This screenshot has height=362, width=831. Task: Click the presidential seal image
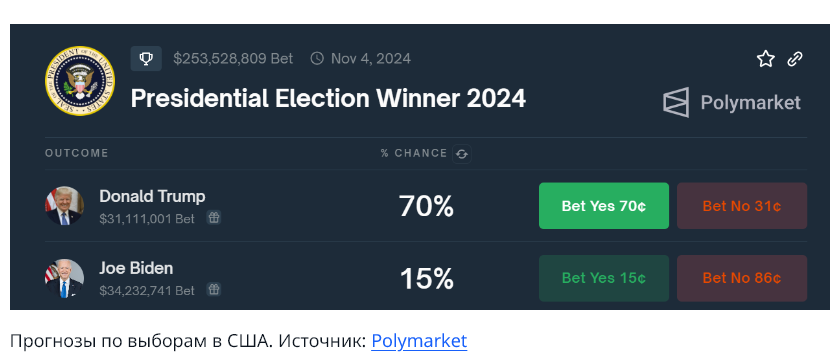(x=80, y=81)
